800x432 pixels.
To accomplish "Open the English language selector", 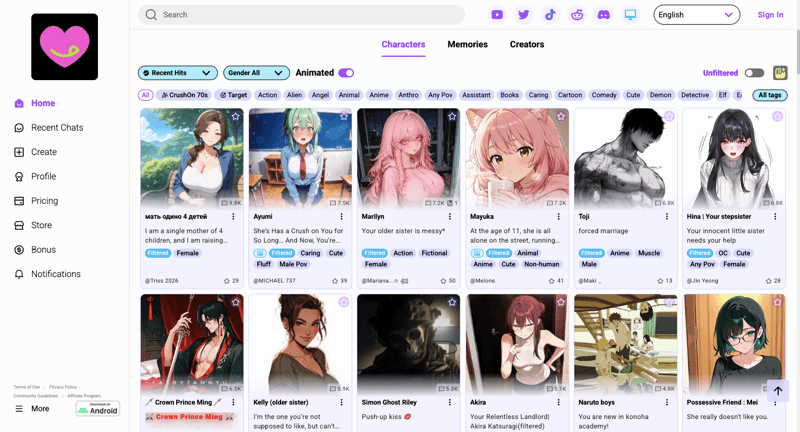I will click(696, 15).
